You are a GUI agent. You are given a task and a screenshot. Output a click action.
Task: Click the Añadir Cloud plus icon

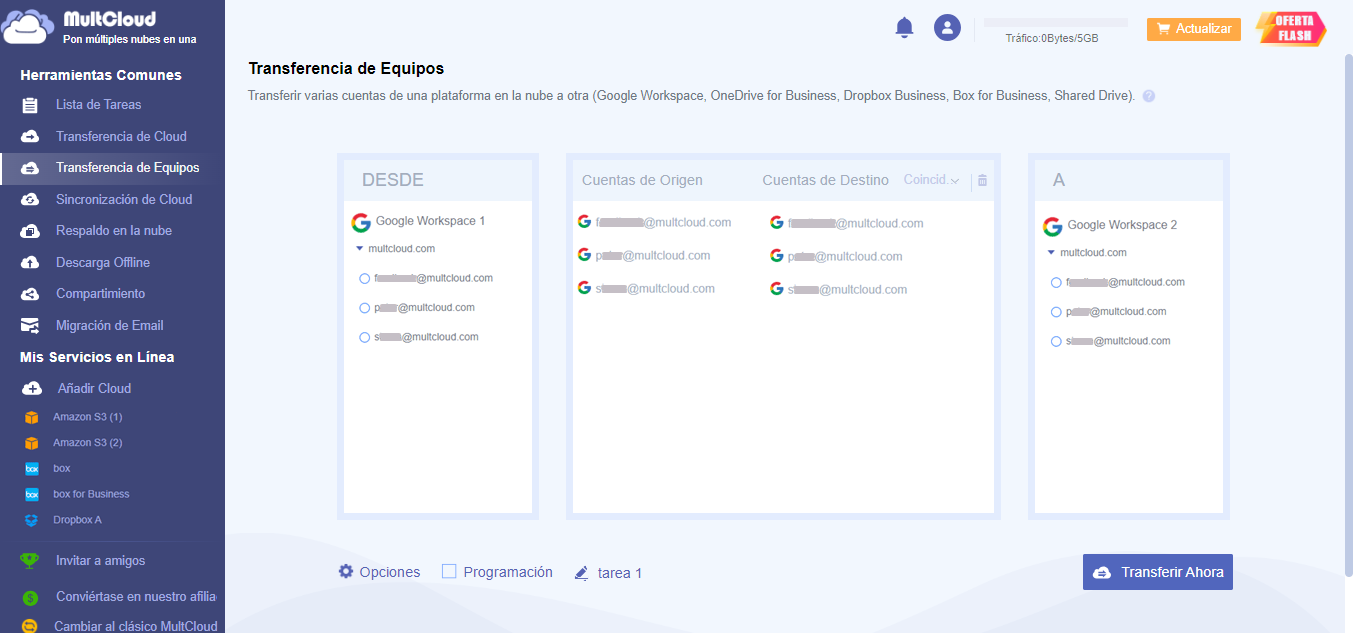(32, 388)
